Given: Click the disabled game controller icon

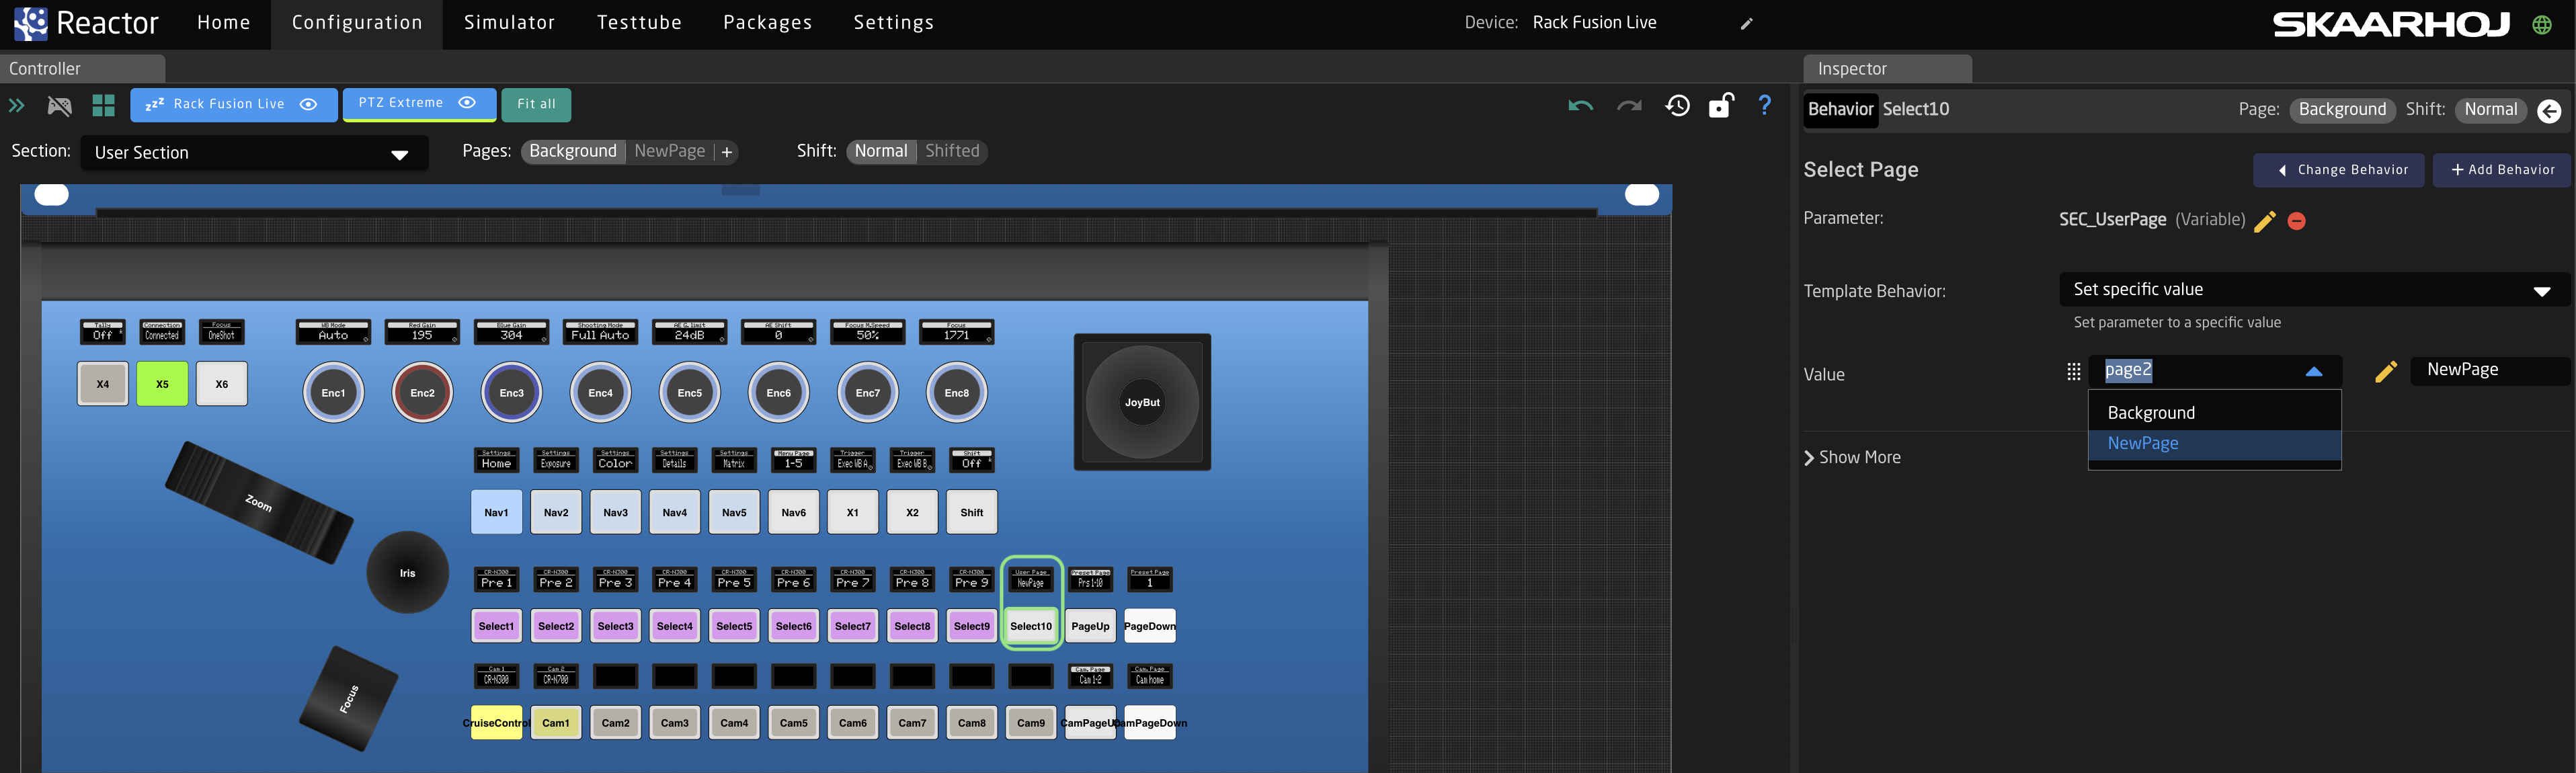Looking at the screenshot, I should pos(60,105).
